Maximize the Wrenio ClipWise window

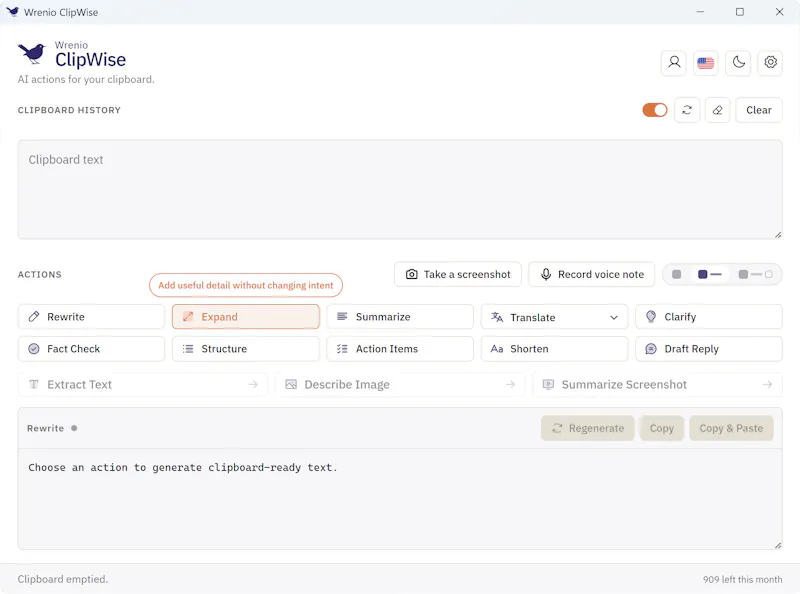point(739,12)
